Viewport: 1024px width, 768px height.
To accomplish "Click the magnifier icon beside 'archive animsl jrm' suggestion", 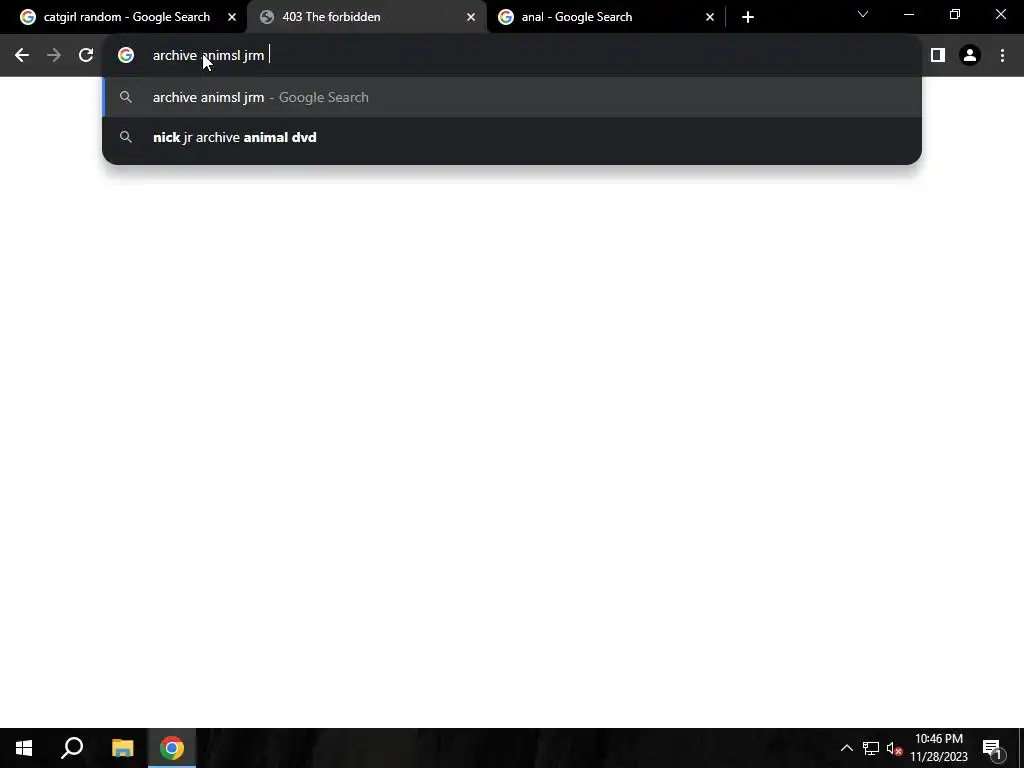I will [x=126, y=97].
